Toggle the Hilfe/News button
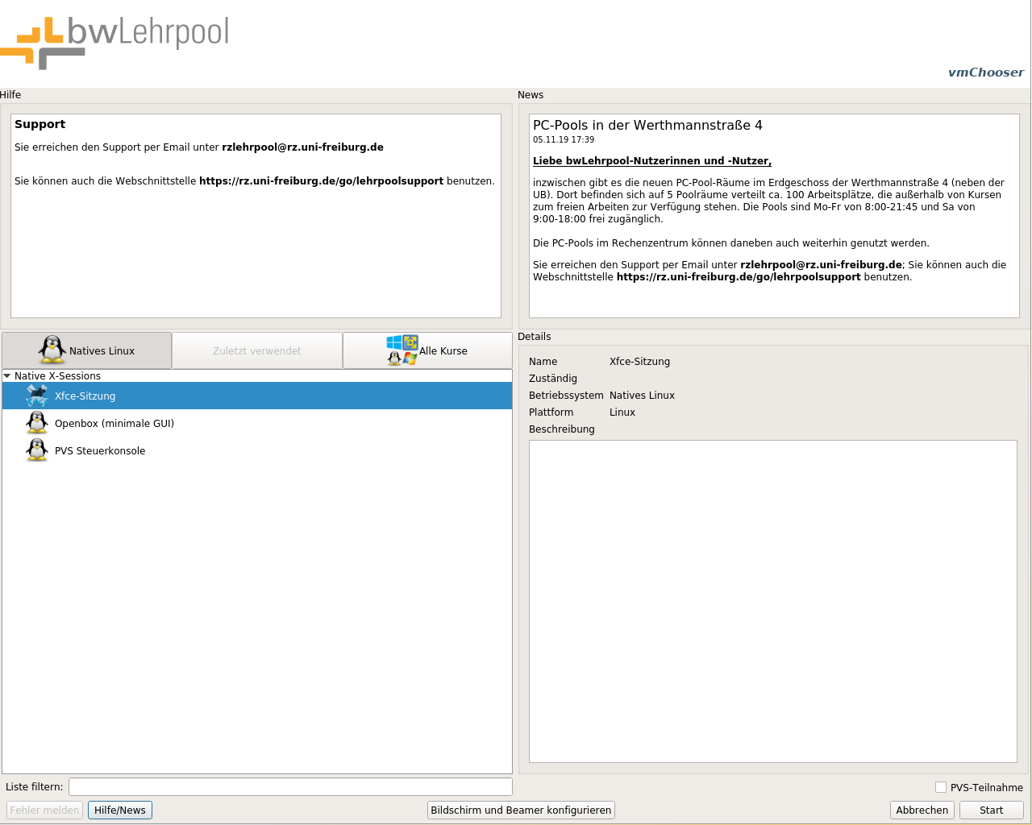This screenshot has width=1032, height=825. 120,810
